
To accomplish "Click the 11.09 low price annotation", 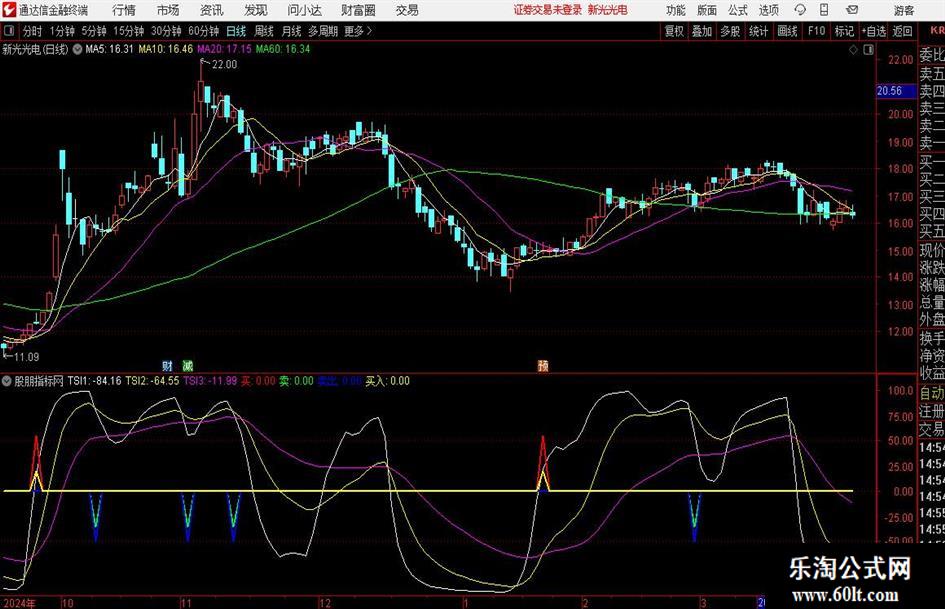I will [26, 357].
